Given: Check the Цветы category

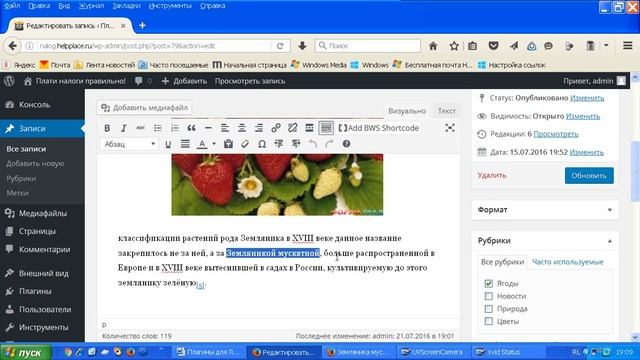Looking at the screenshot, I should click(x=489, y=321).
